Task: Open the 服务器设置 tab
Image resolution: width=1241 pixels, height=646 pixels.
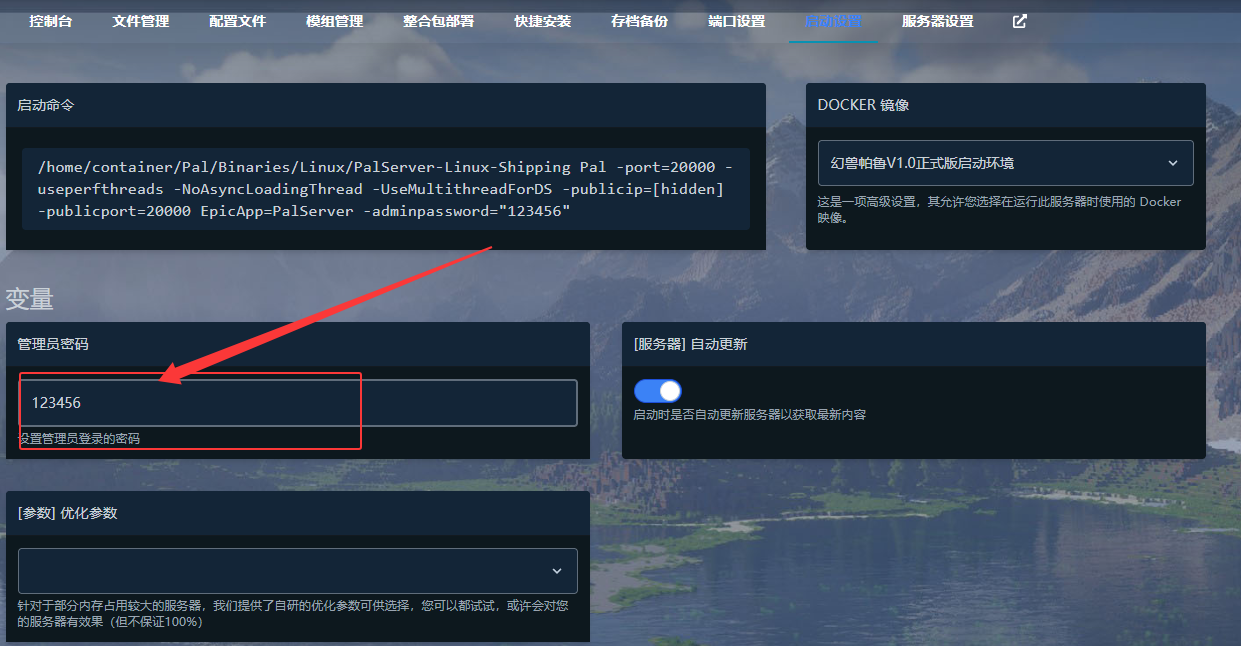Action: point(937,21)
